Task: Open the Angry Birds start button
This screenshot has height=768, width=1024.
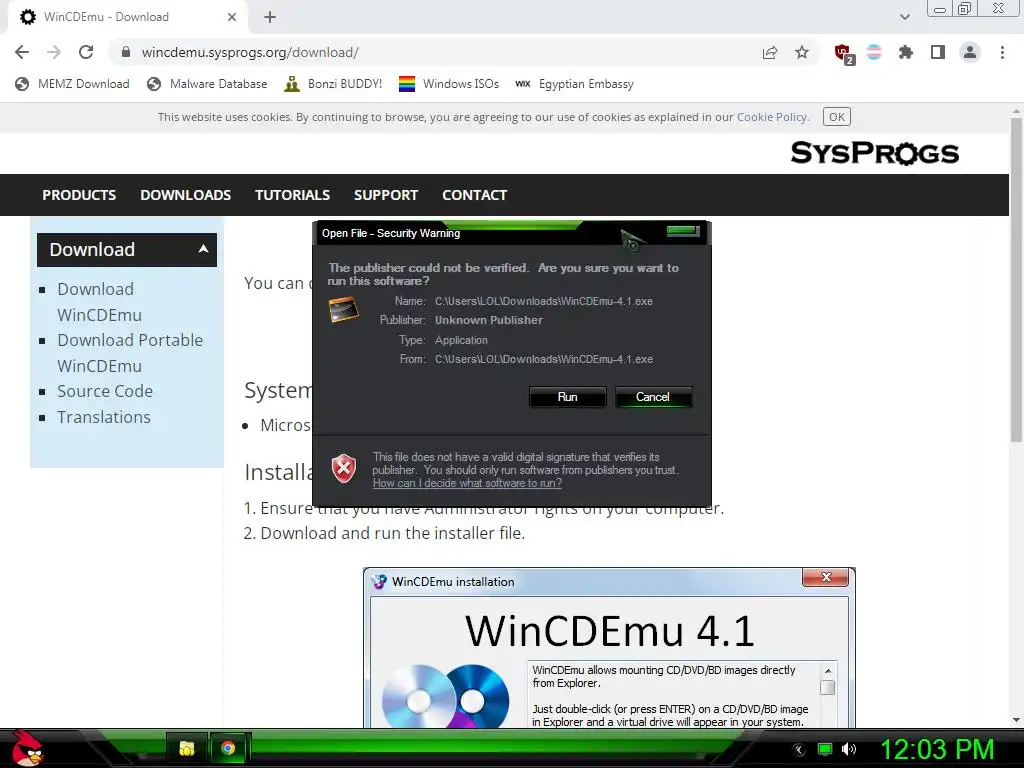Action: pyautogui.click(x=27, y=748)
